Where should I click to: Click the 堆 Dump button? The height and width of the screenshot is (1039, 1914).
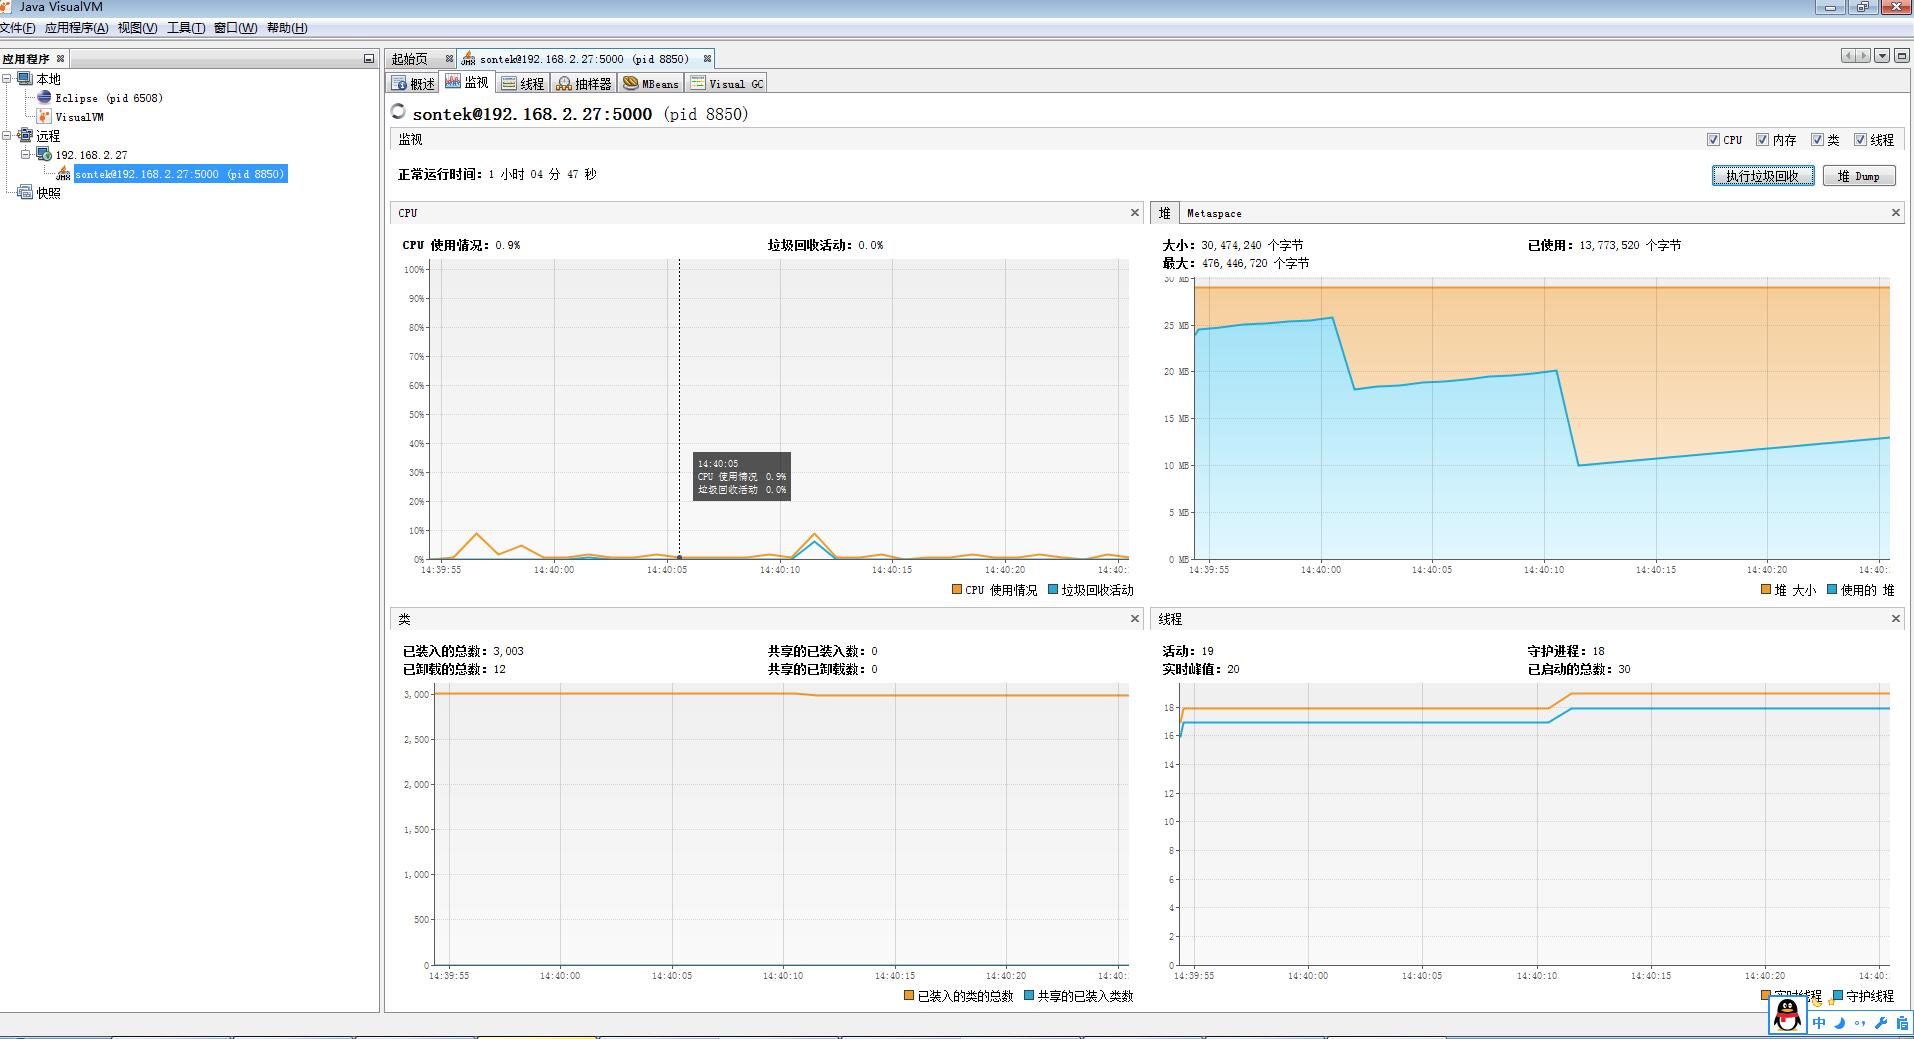pos(1859,176)
